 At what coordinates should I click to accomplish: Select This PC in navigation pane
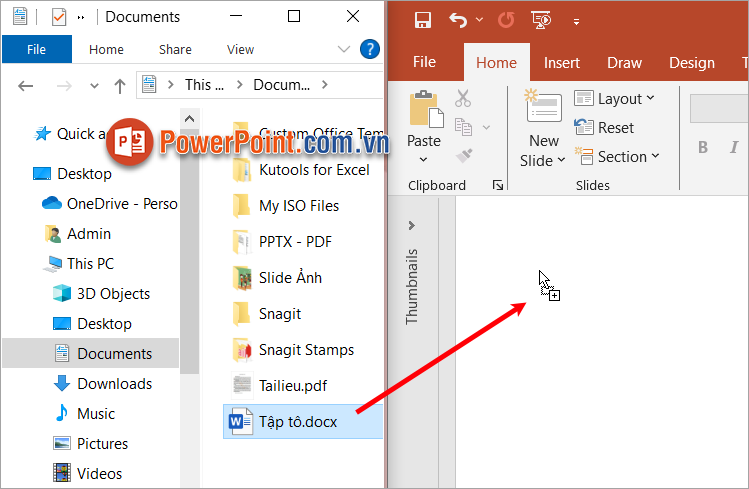[79, 264]
